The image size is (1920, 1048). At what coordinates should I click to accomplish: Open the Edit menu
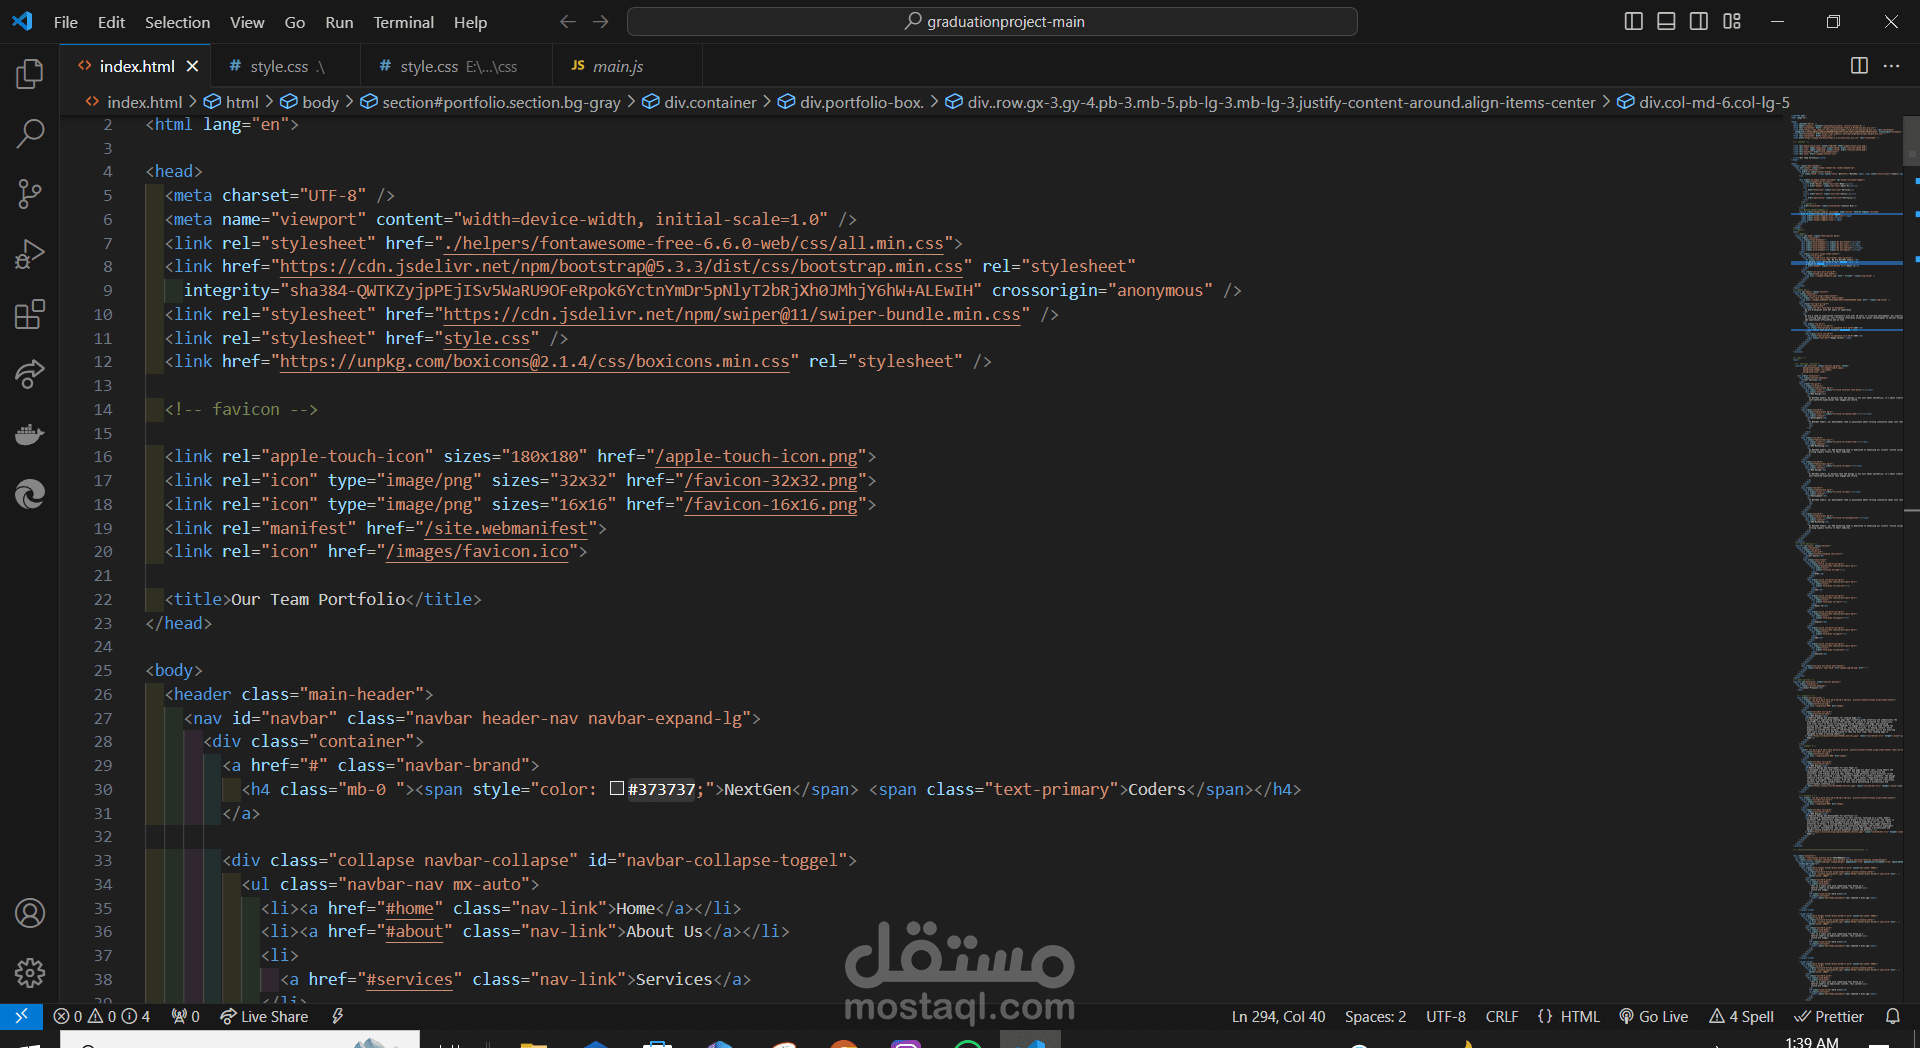coord(111,22)
